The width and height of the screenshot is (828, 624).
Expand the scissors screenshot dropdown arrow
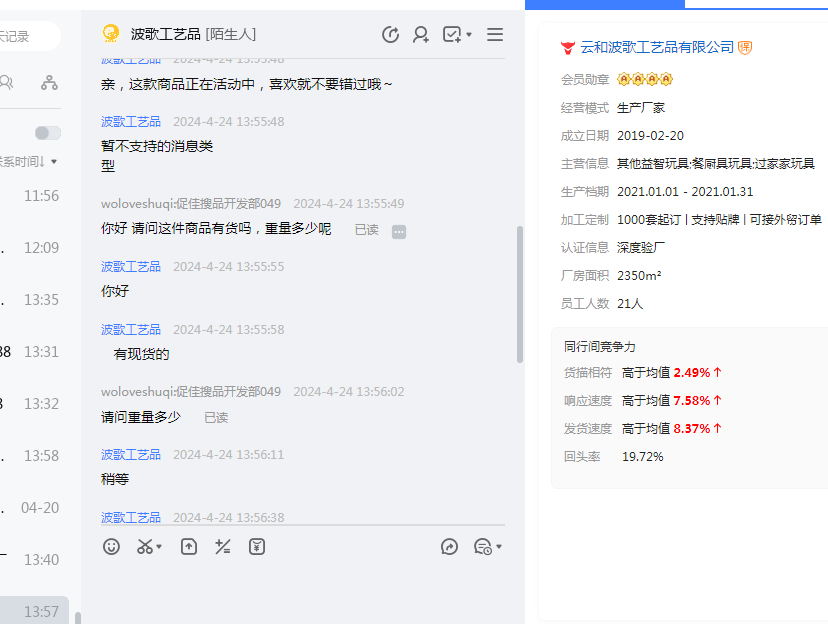tap(160, 548)
